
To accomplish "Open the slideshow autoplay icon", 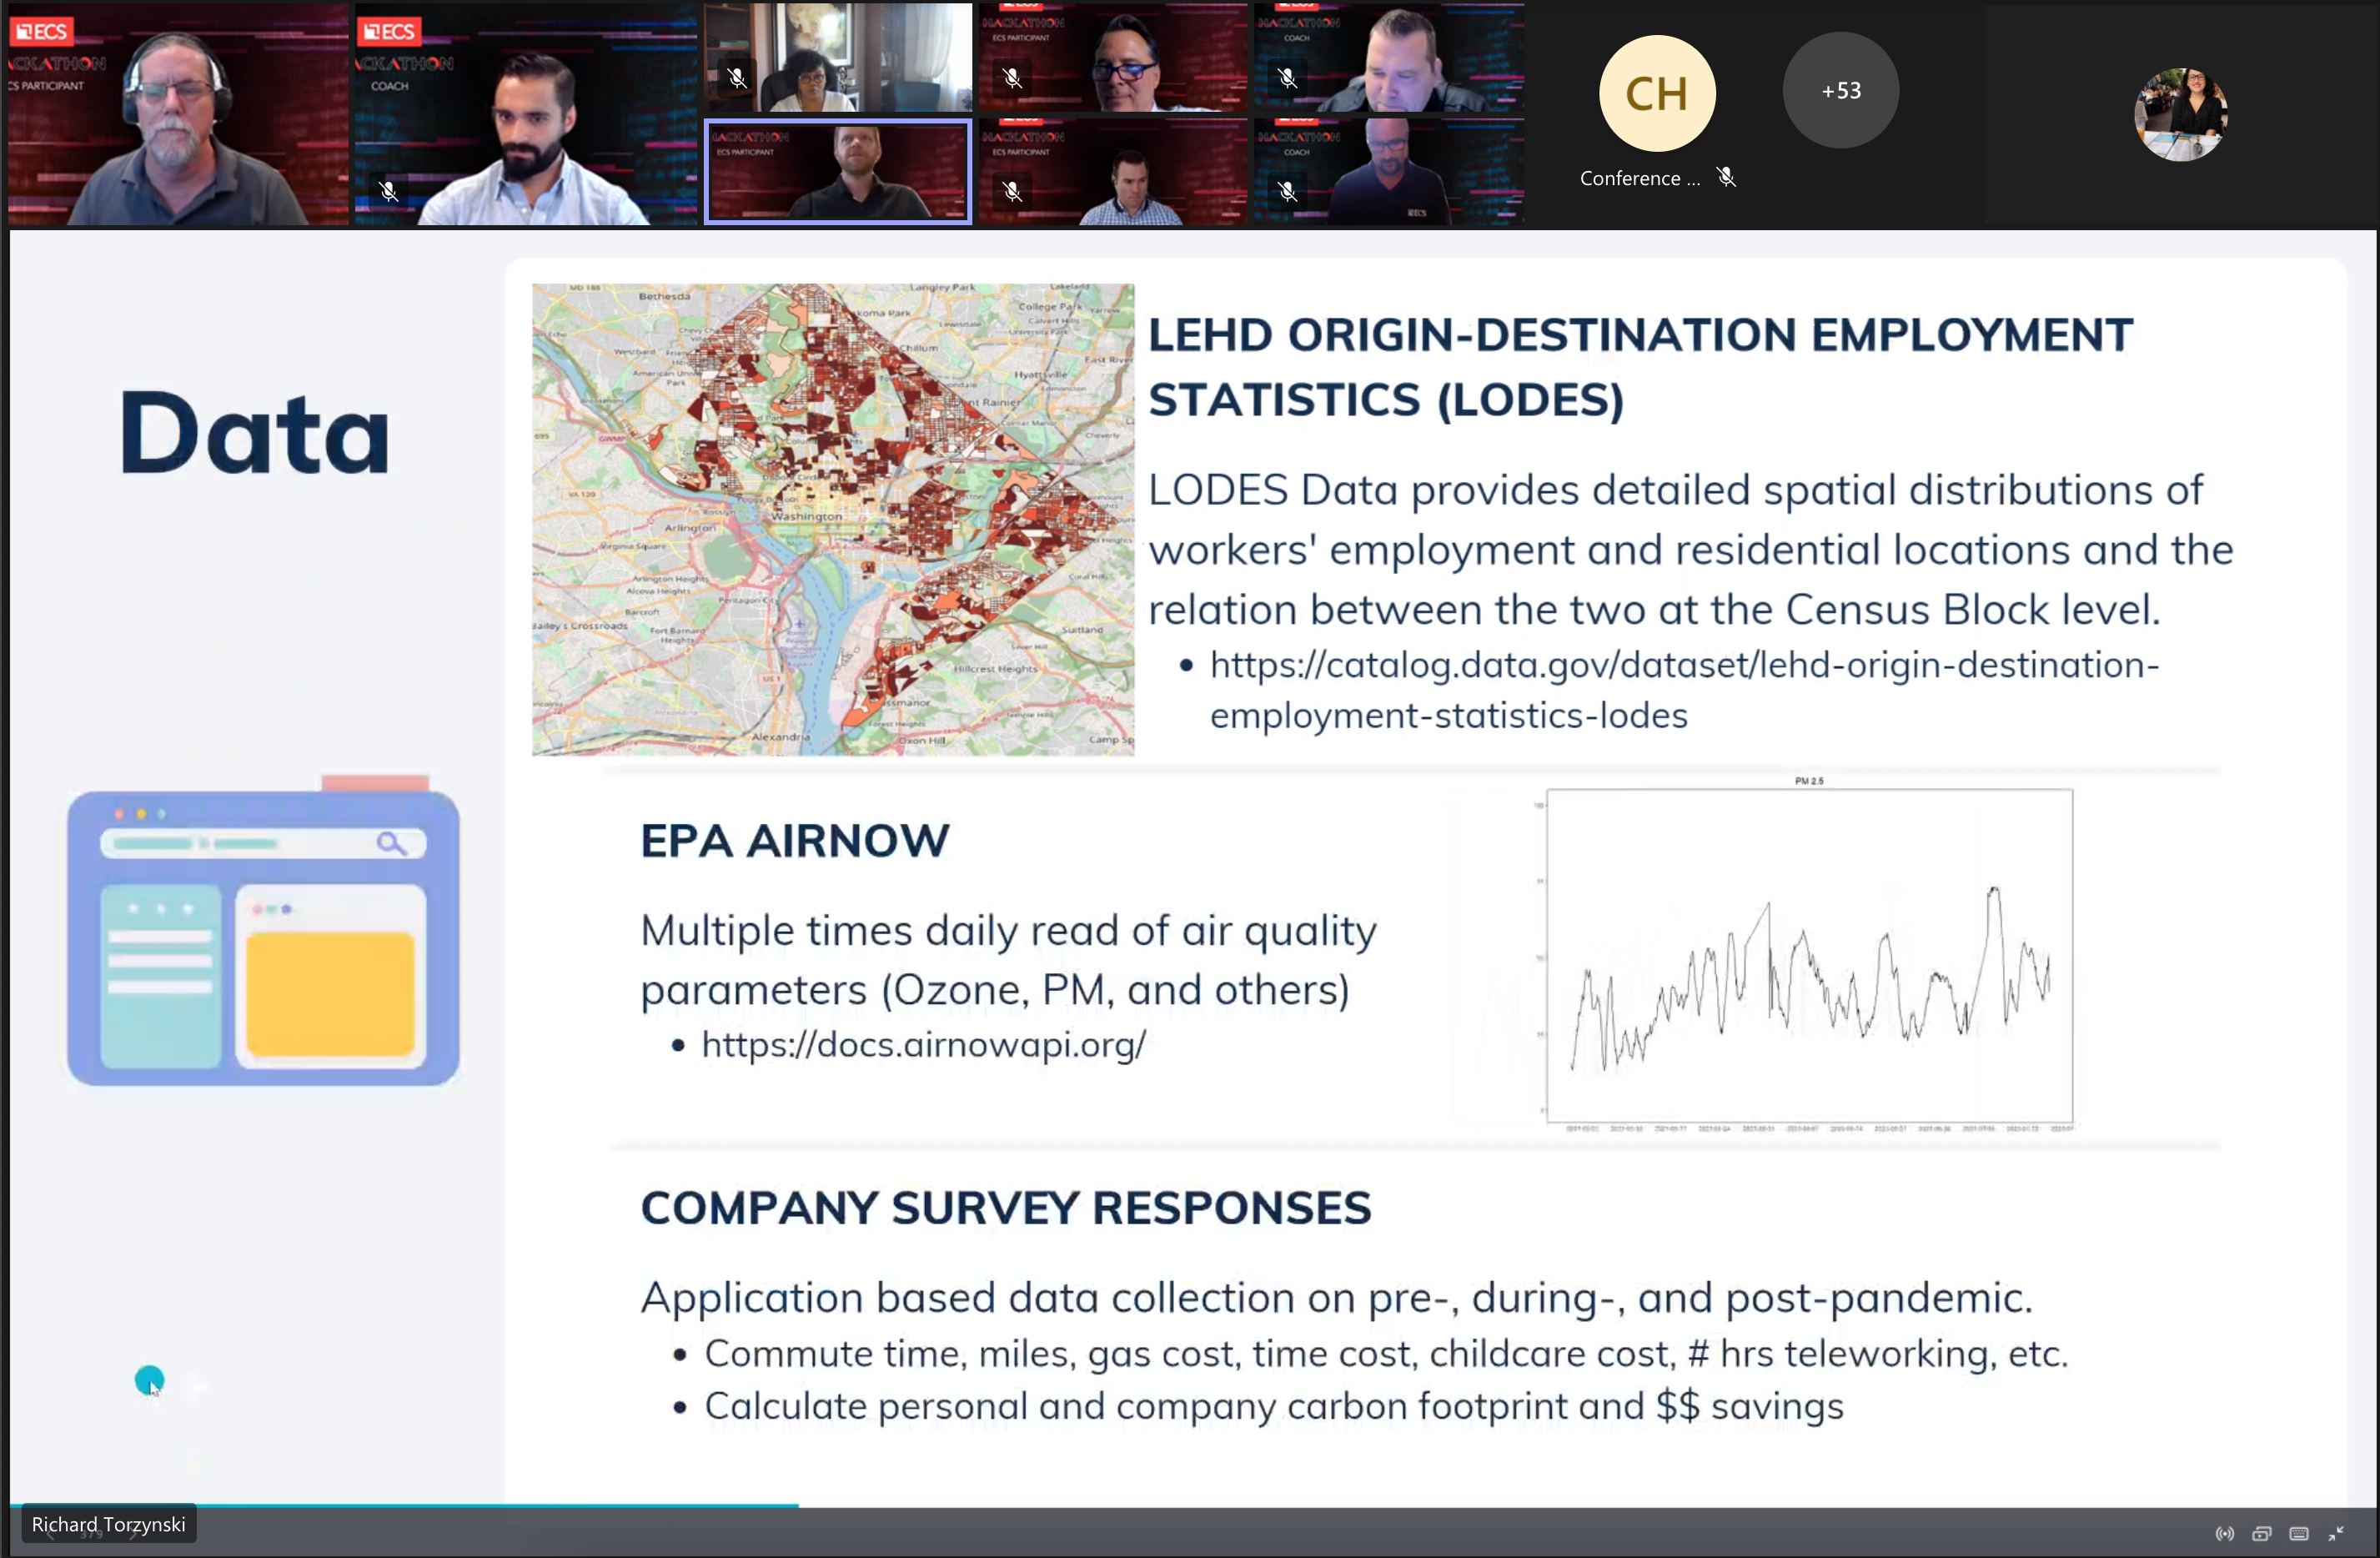I will (2261, 1534).
